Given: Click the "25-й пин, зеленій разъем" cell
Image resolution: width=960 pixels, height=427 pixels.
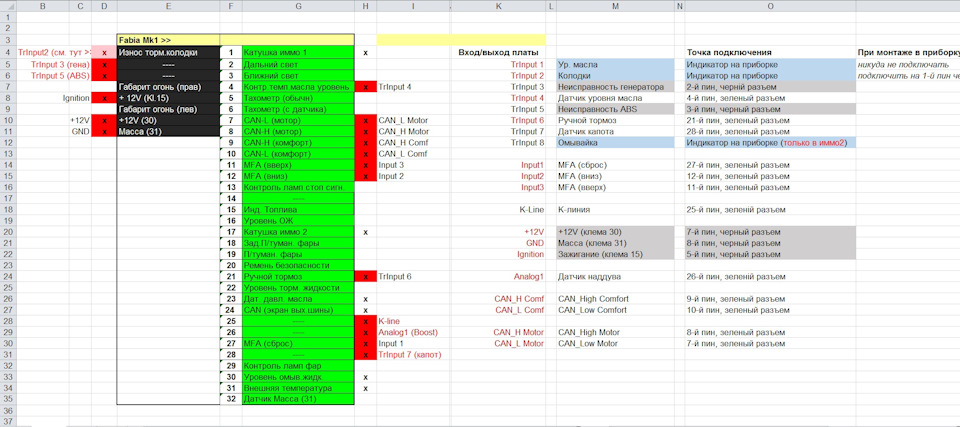Looking at the screenshot, I should click(x=770, y=210).
